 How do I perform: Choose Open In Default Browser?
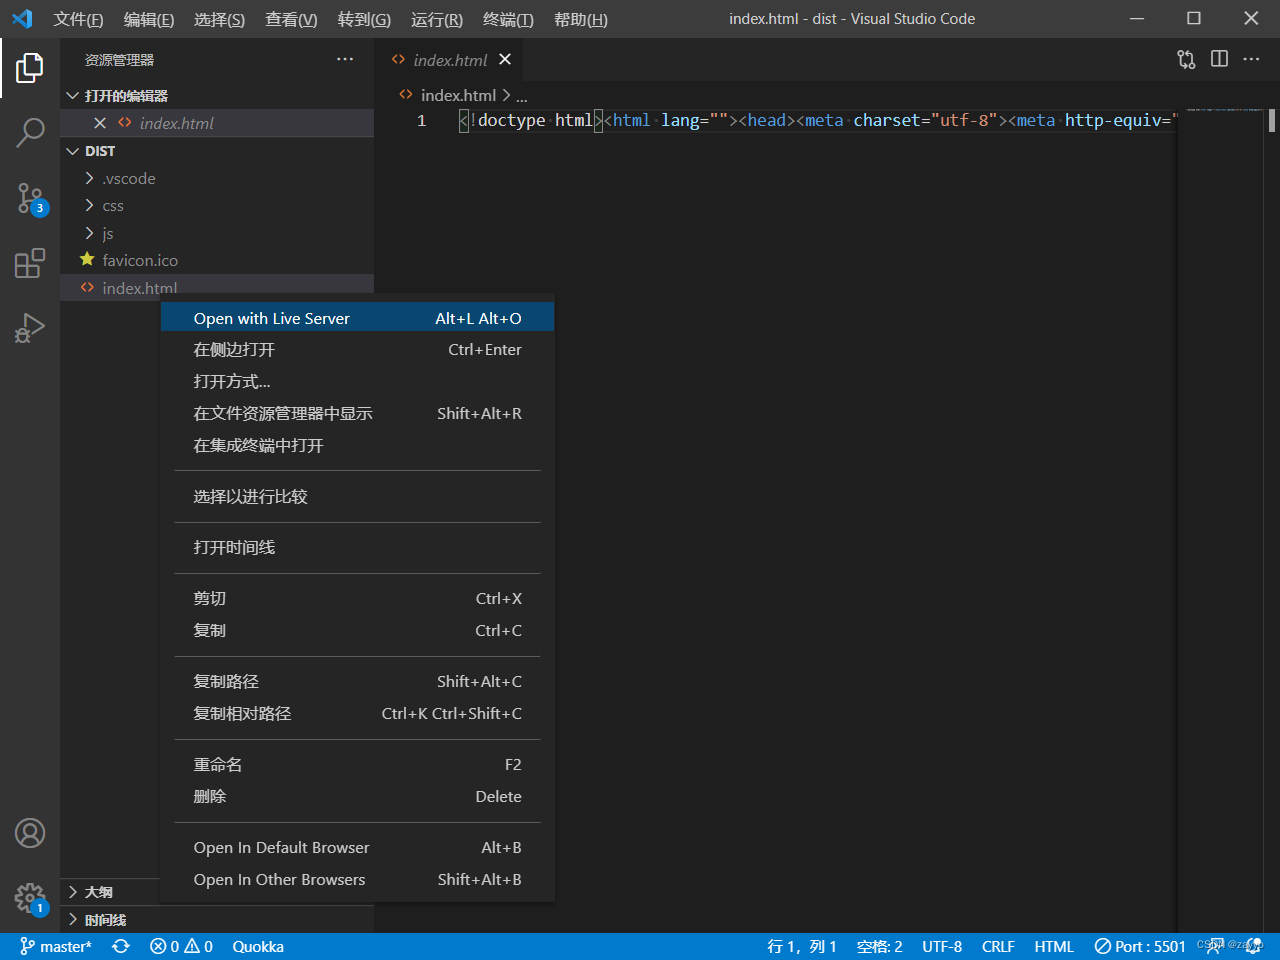(x=358, y=848)
